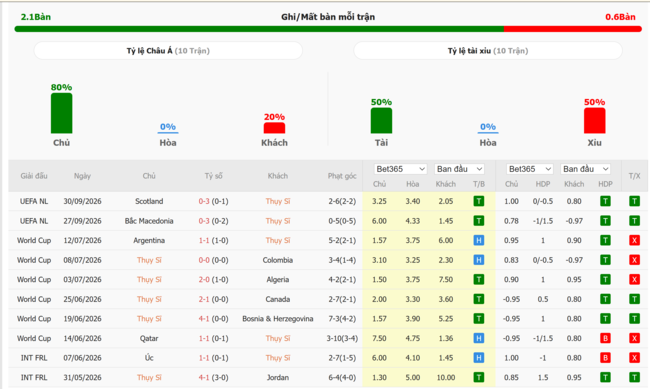This screenshot has width=650, height=389.
Task: Click INT FRL league label for 07/06/2026
Action: pyautogui.click(x=34, y=358)
